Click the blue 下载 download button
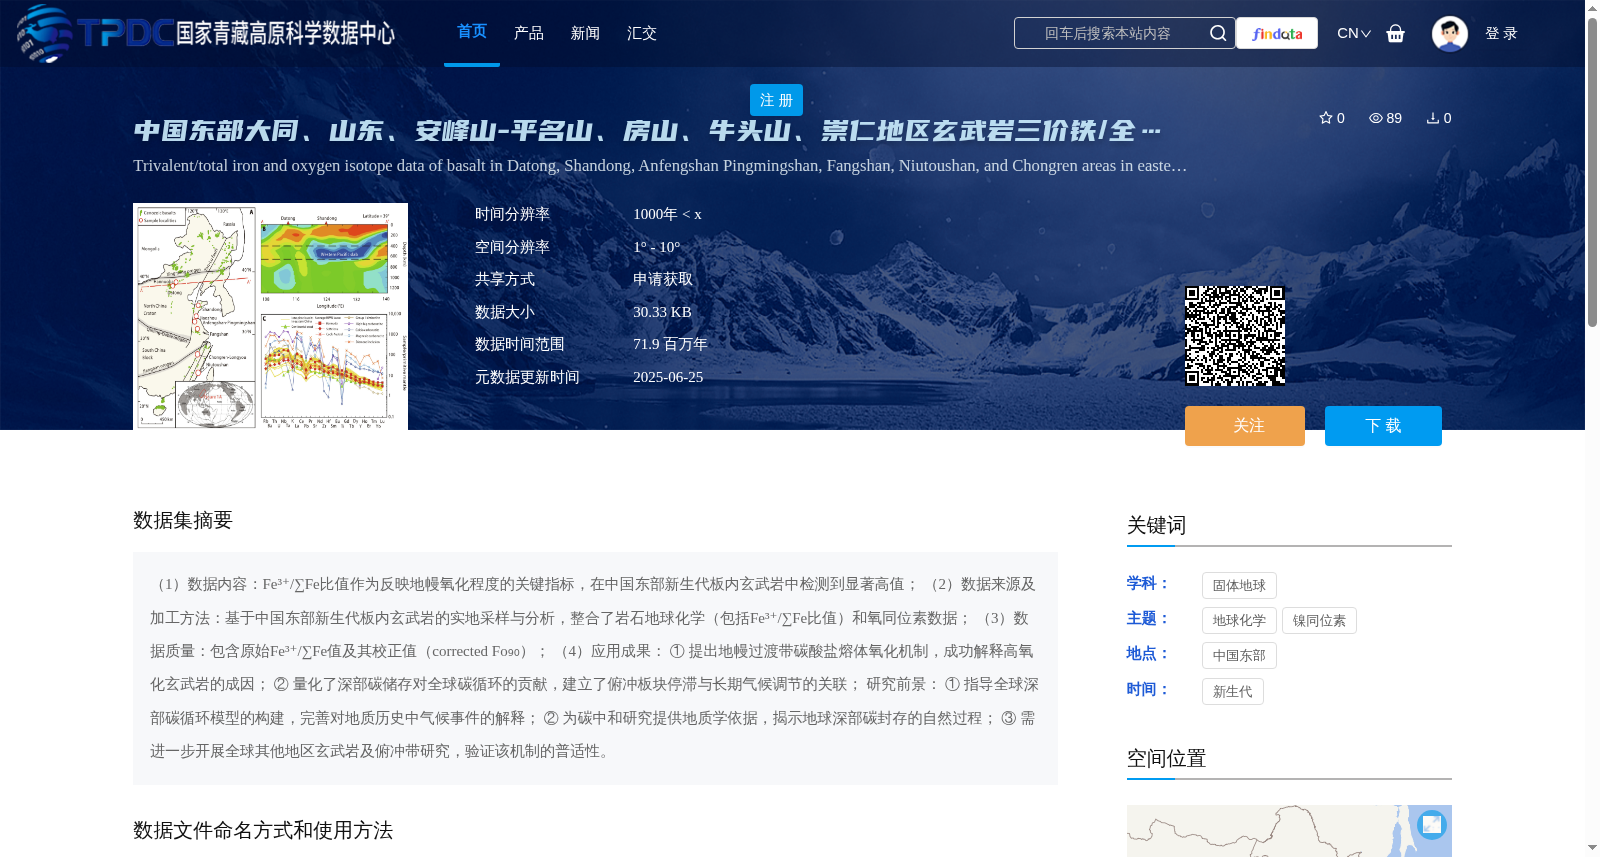This screenshot has width=1600, height=857. [1383, 426]
